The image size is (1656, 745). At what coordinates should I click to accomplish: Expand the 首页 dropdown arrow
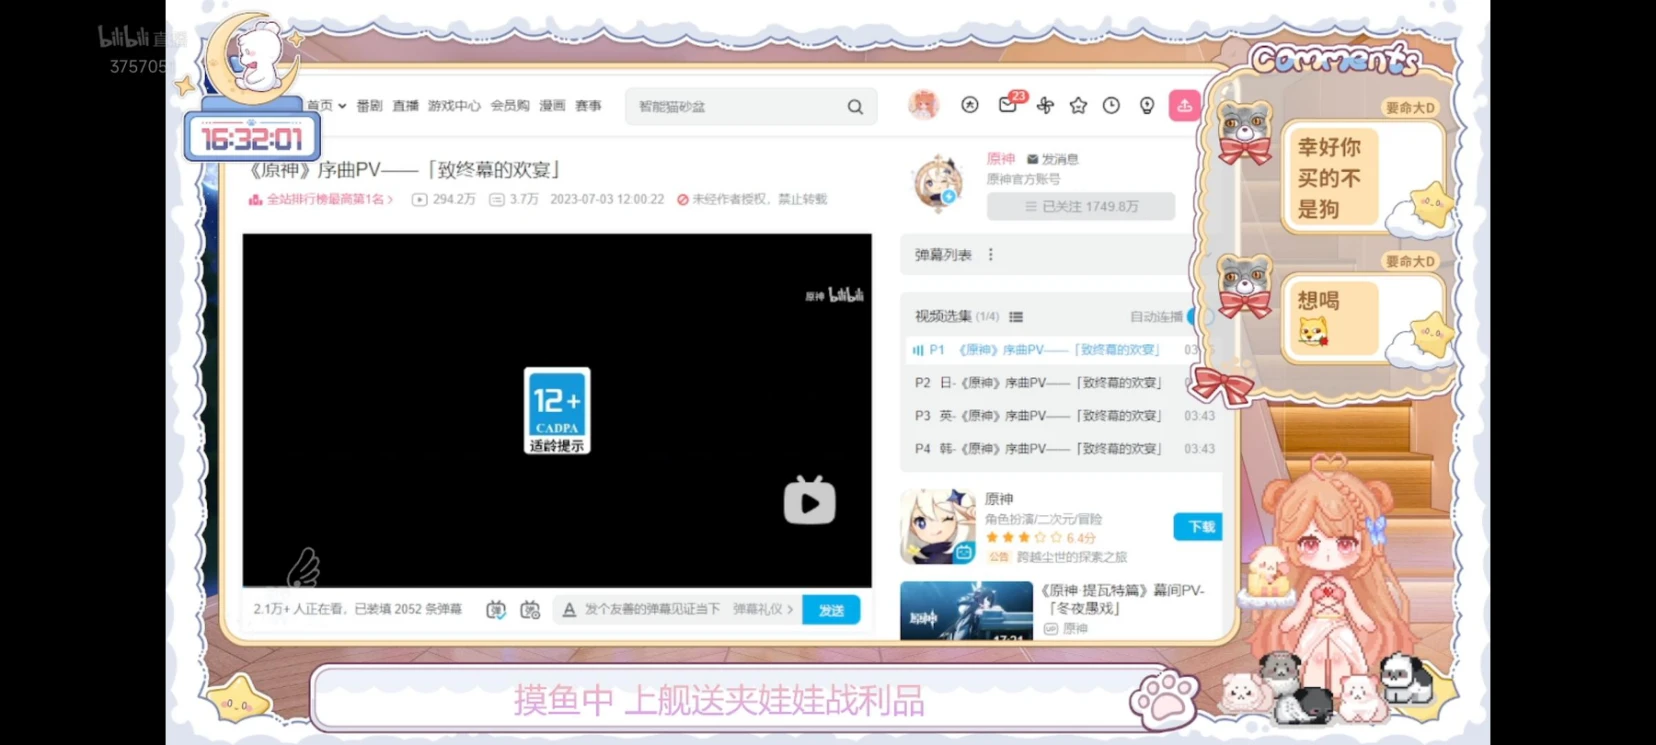(x=342, y=106)
